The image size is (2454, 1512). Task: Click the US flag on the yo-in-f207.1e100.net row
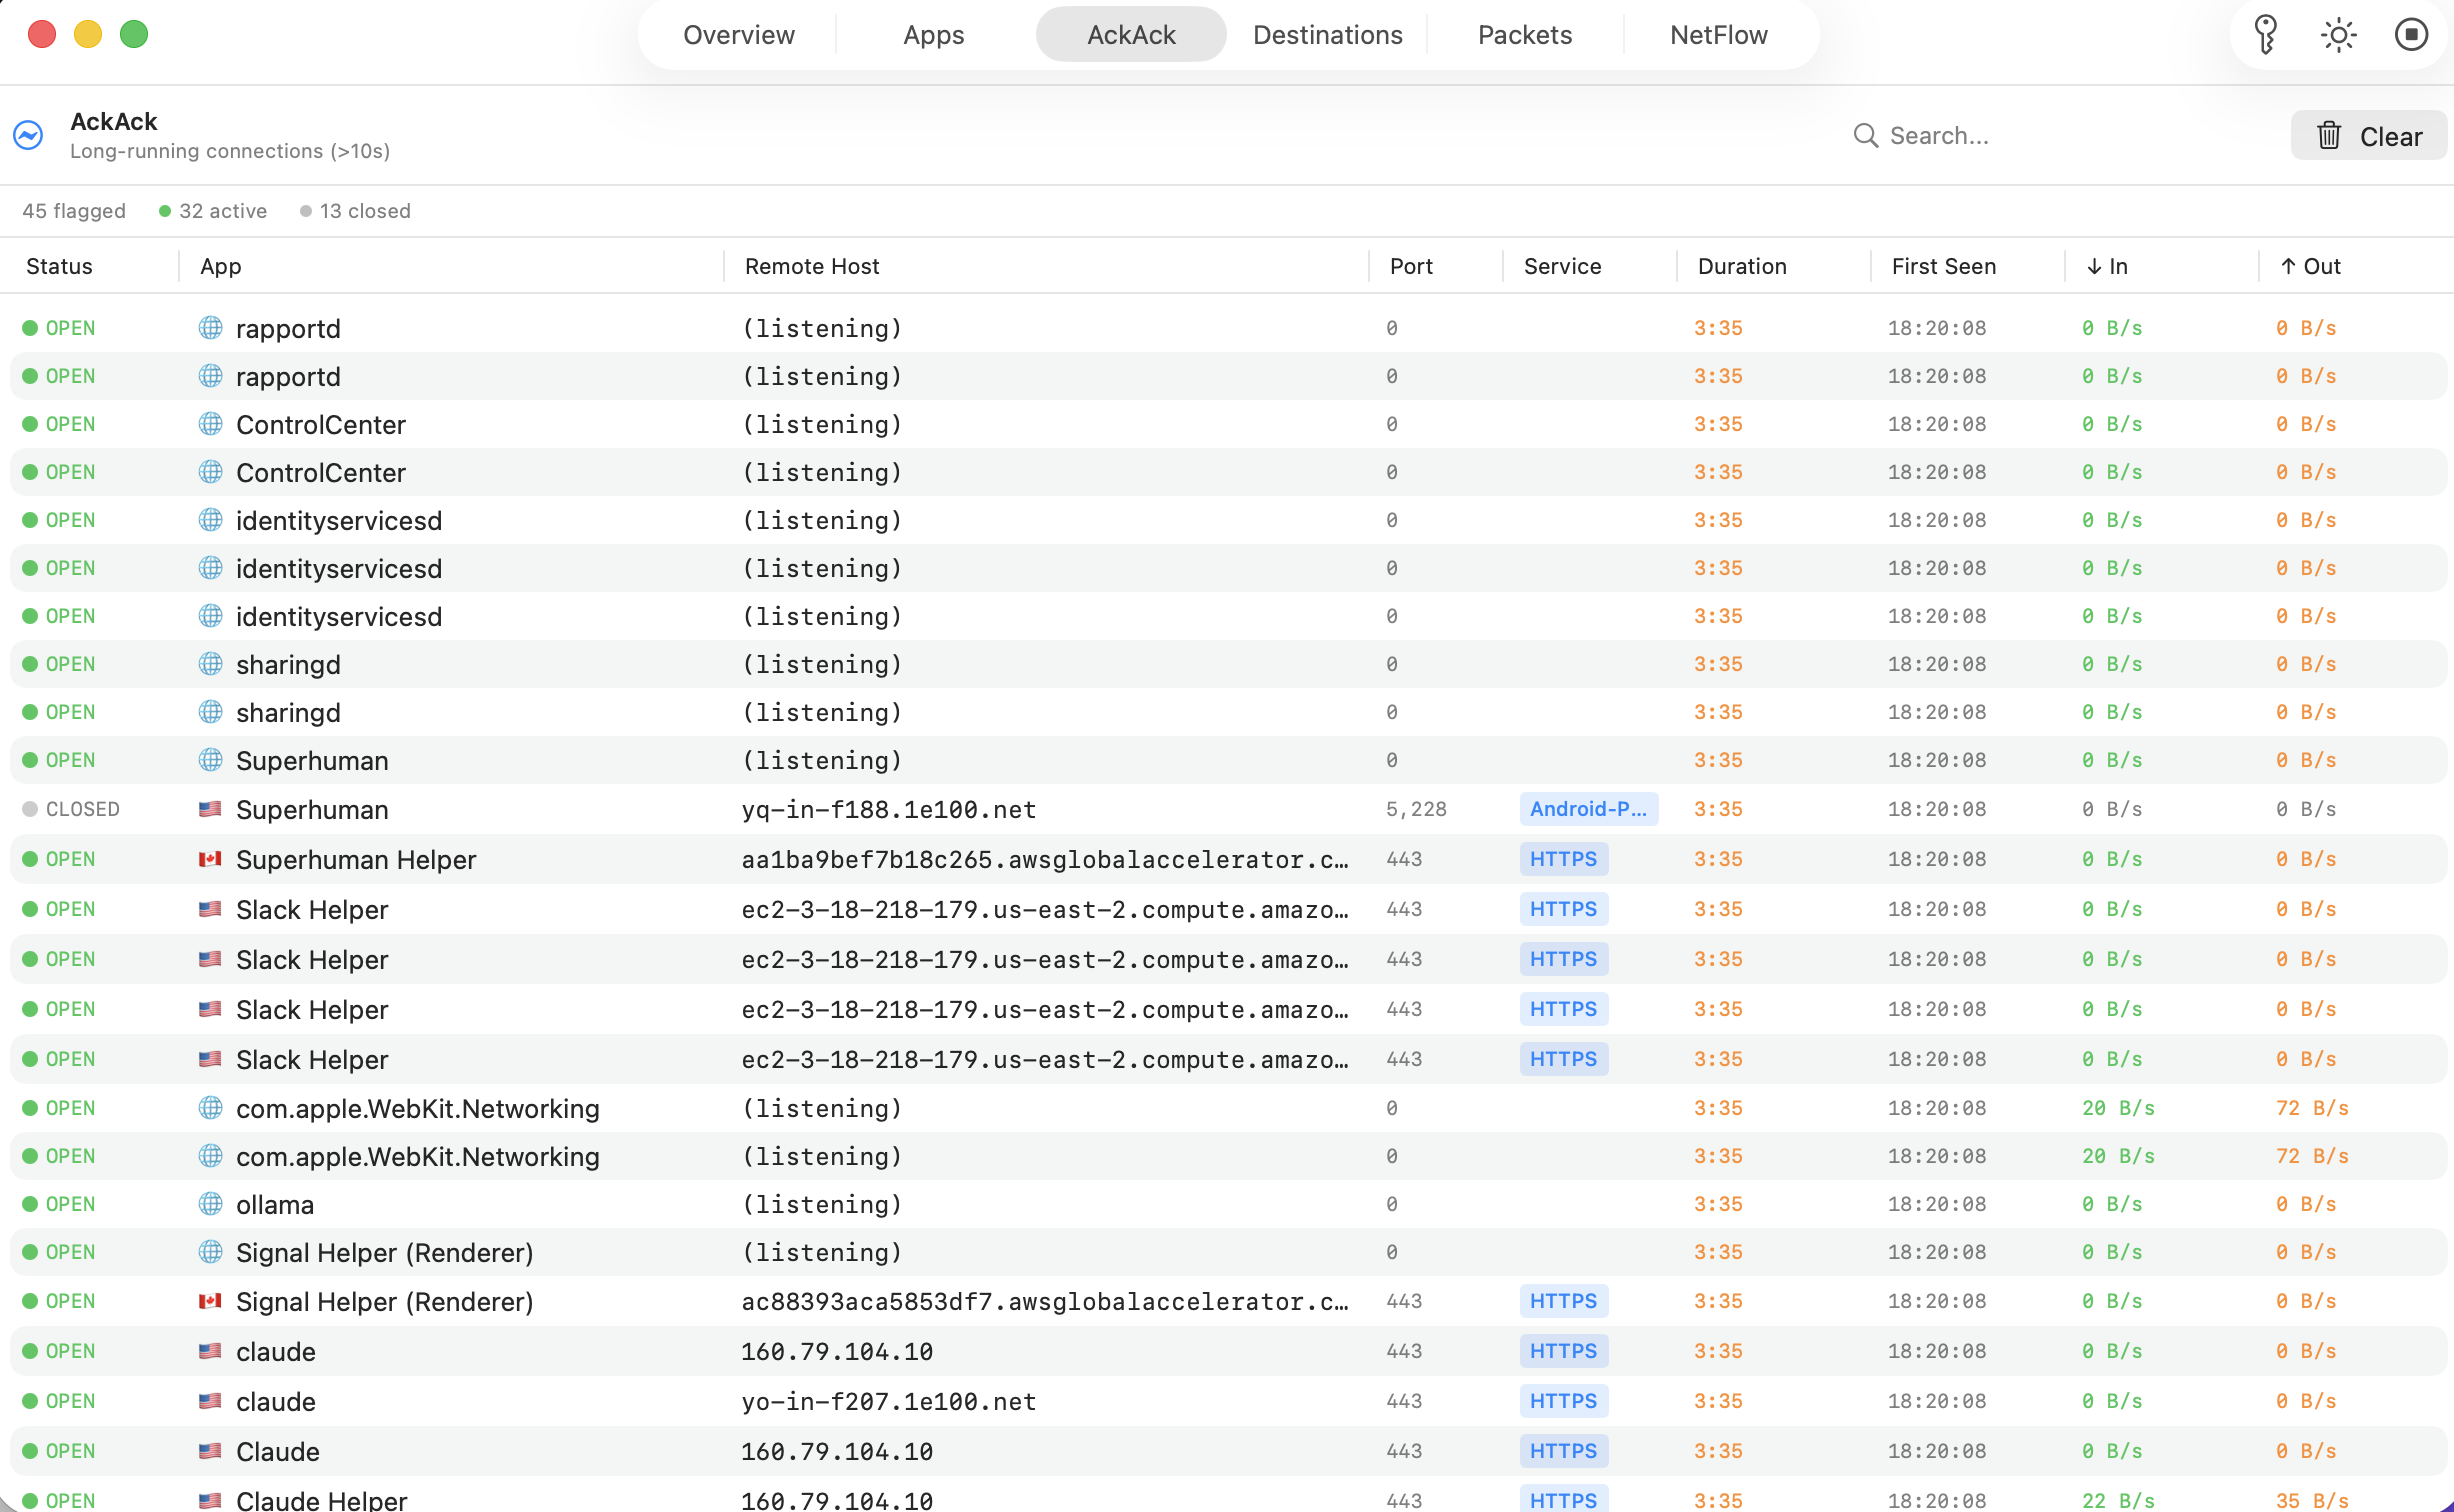pos(210,1401)
